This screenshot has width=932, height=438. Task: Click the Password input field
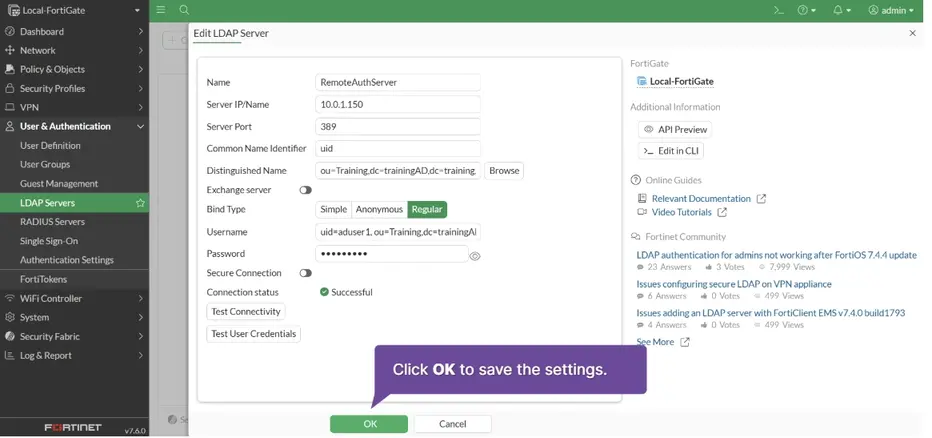coord(392,254)
